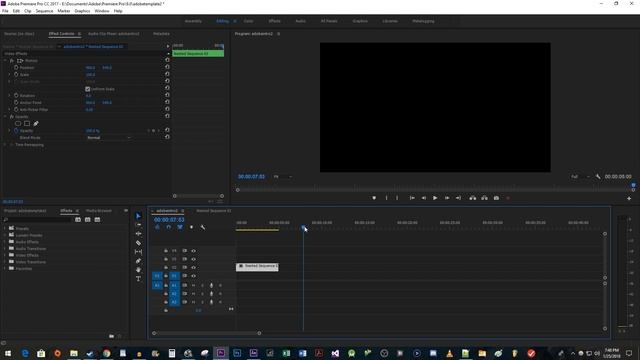Select the Track Select Forward tool
640x360 pixels.
coord(138,225)
